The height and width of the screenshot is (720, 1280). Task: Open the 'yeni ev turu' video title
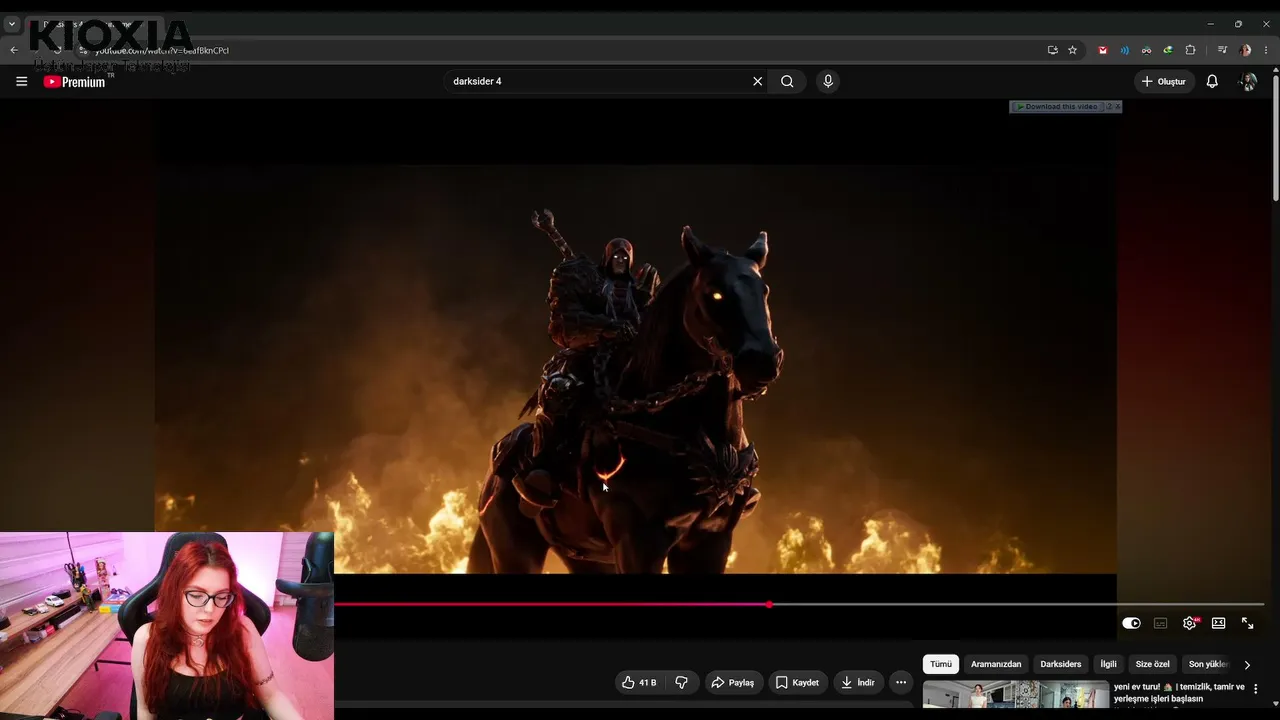coord(1179,693)
